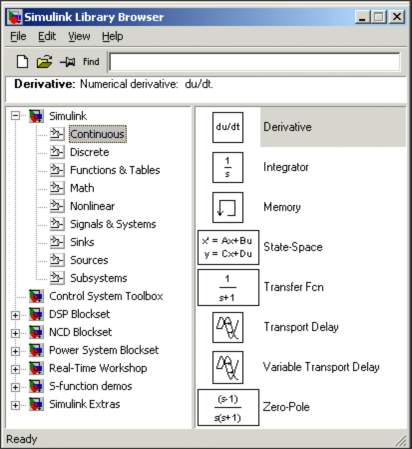The height and width of the screenshot is (449, 412).
Task: Select the Nonlinear tree label
Action: [92, 206]
